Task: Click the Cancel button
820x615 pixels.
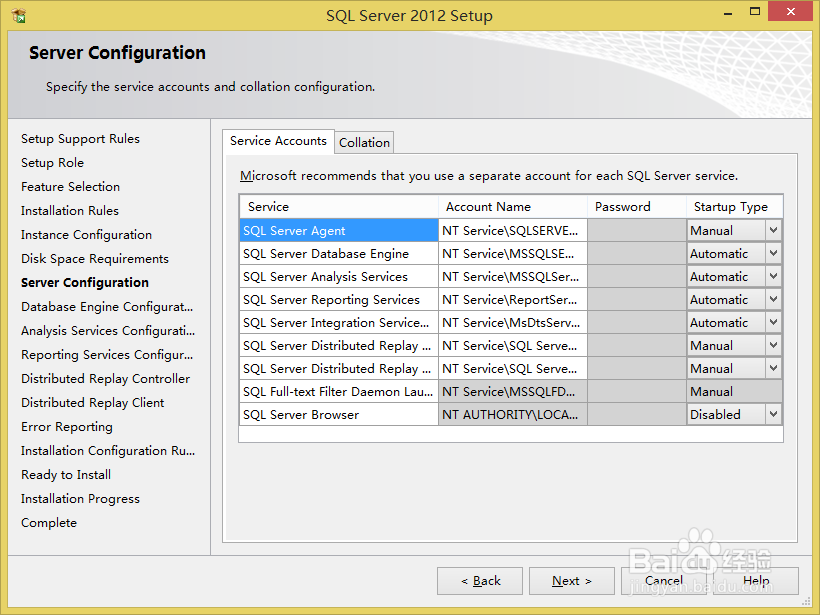Action: (x=664, y=580)
